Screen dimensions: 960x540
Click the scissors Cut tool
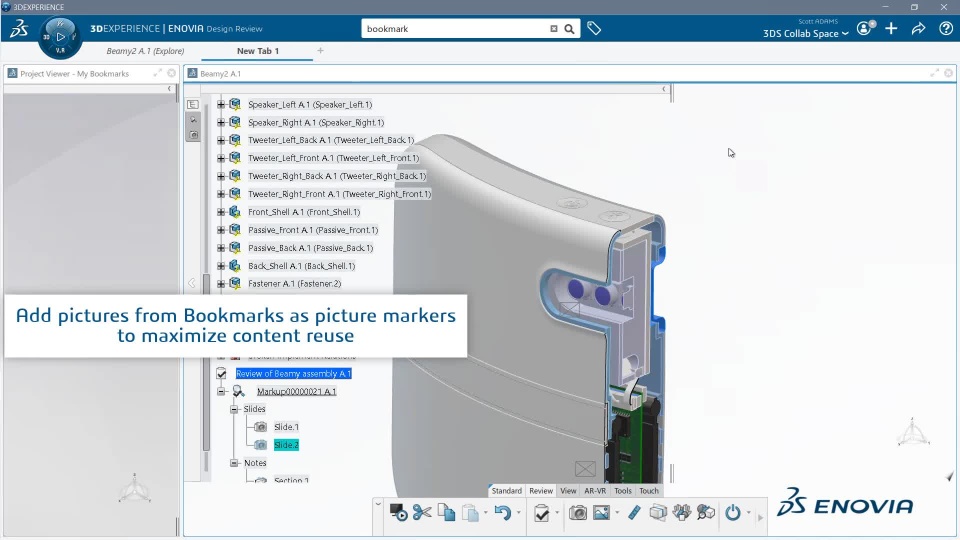422,512
